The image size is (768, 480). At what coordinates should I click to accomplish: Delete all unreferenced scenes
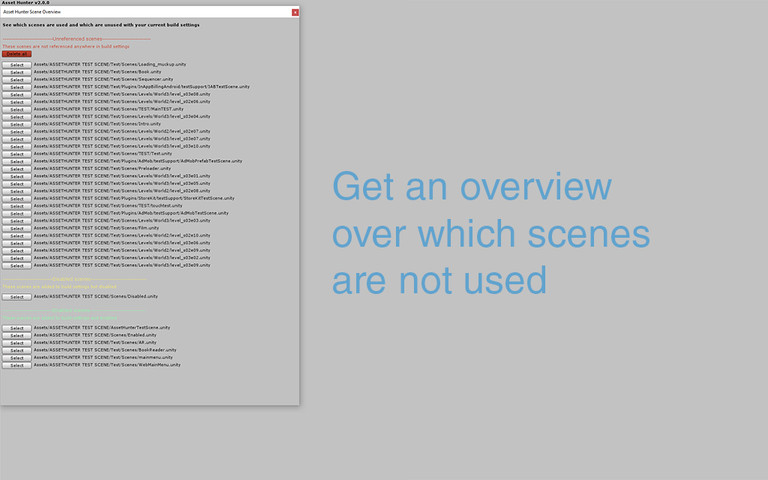coord(17,54)
